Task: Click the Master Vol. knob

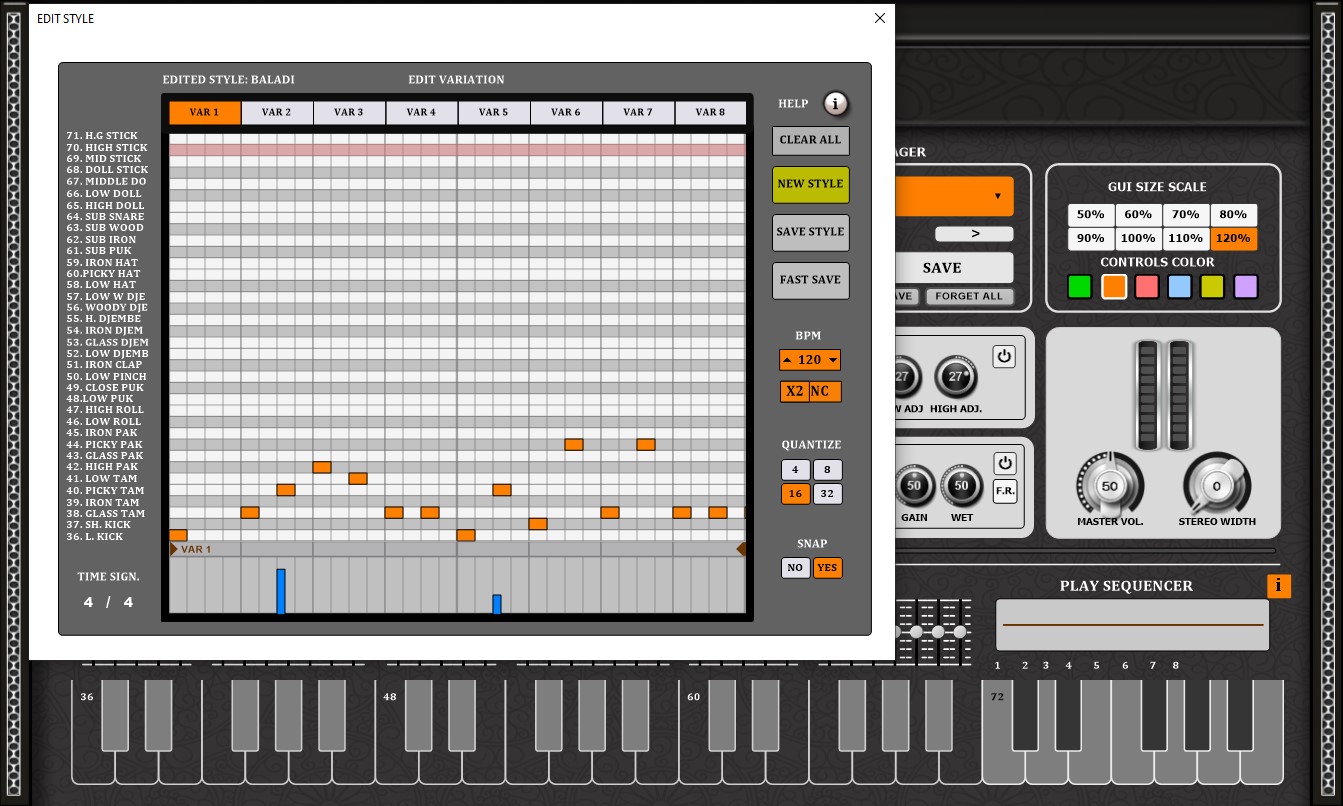Action: point(1109,486)
